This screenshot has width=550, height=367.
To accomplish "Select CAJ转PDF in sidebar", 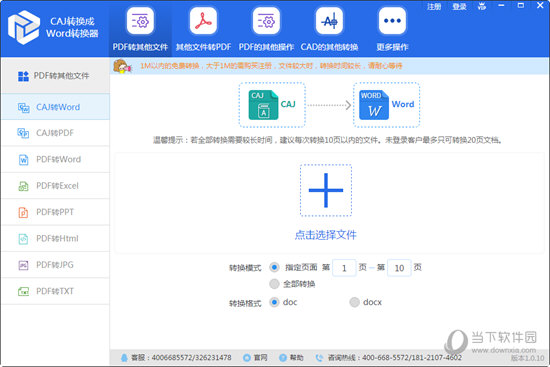I will pyautogui.click(x=55, y=133).
